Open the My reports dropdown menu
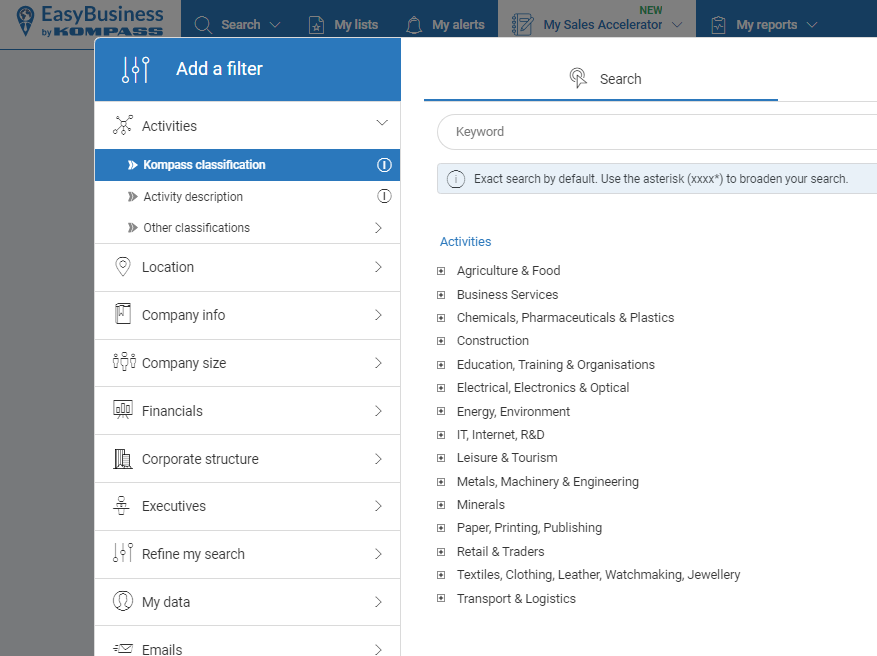The image size is (877, 656). [765, 25]
